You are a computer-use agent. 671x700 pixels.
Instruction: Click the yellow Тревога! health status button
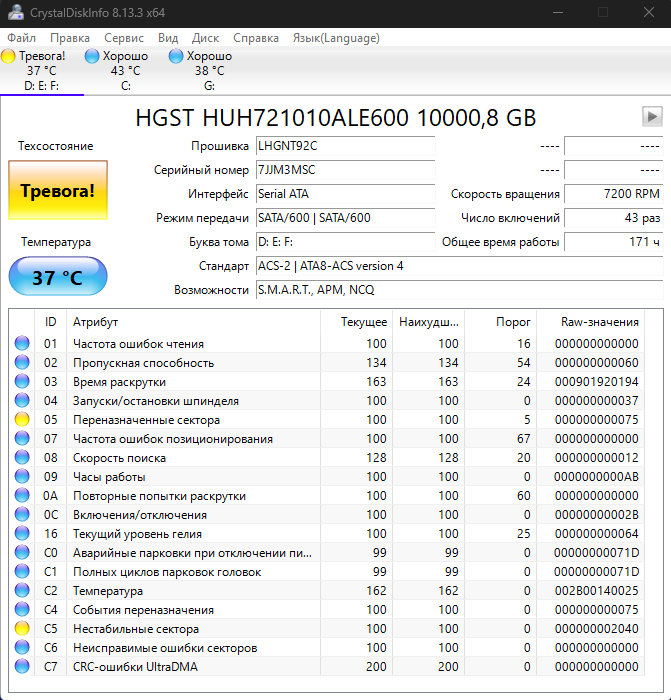click(58, 190)
